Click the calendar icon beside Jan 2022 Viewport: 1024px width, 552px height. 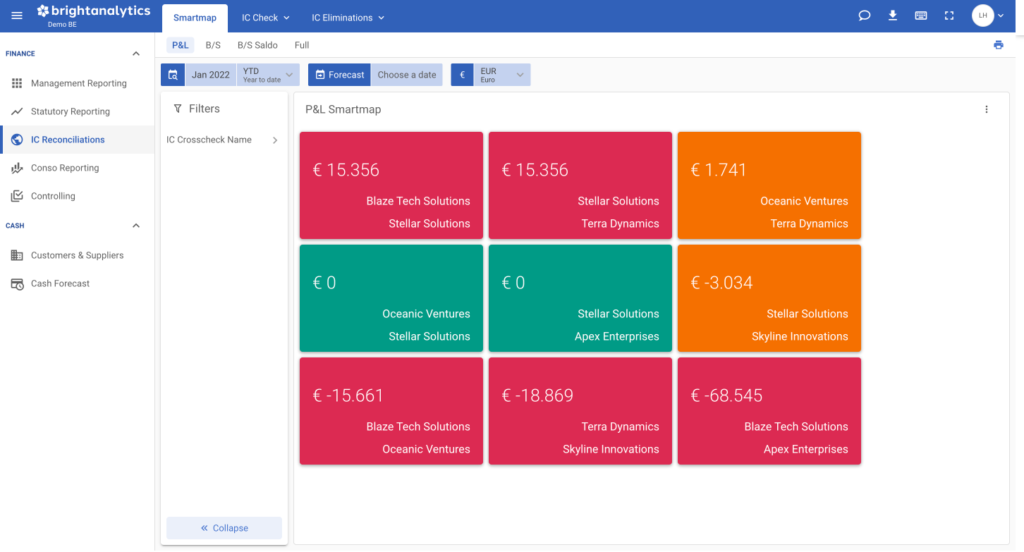173,75
